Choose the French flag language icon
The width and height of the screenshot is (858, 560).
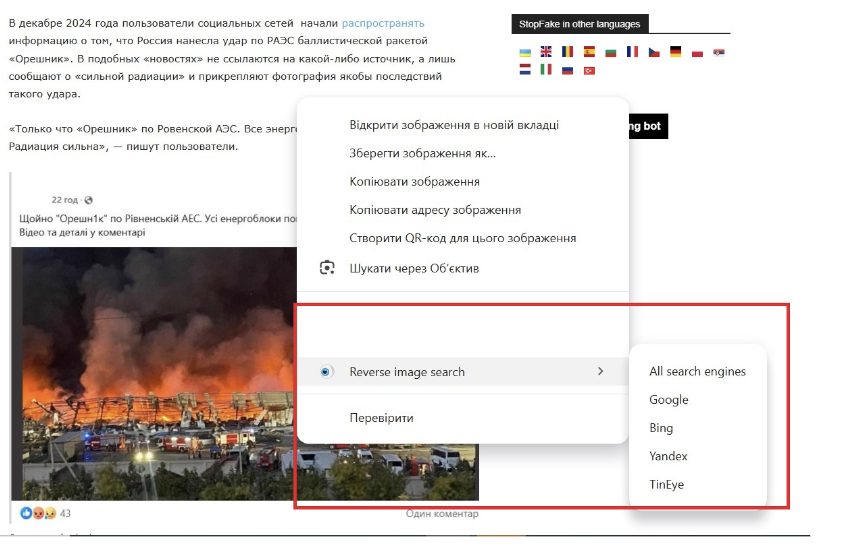pos(632,52)
